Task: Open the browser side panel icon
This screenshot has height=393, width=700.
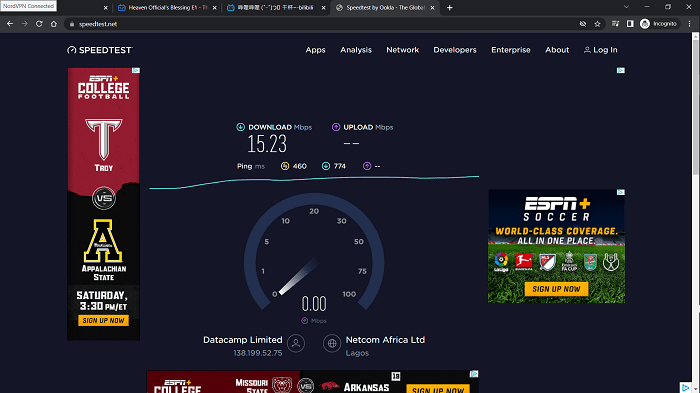Action: [630, 24]
